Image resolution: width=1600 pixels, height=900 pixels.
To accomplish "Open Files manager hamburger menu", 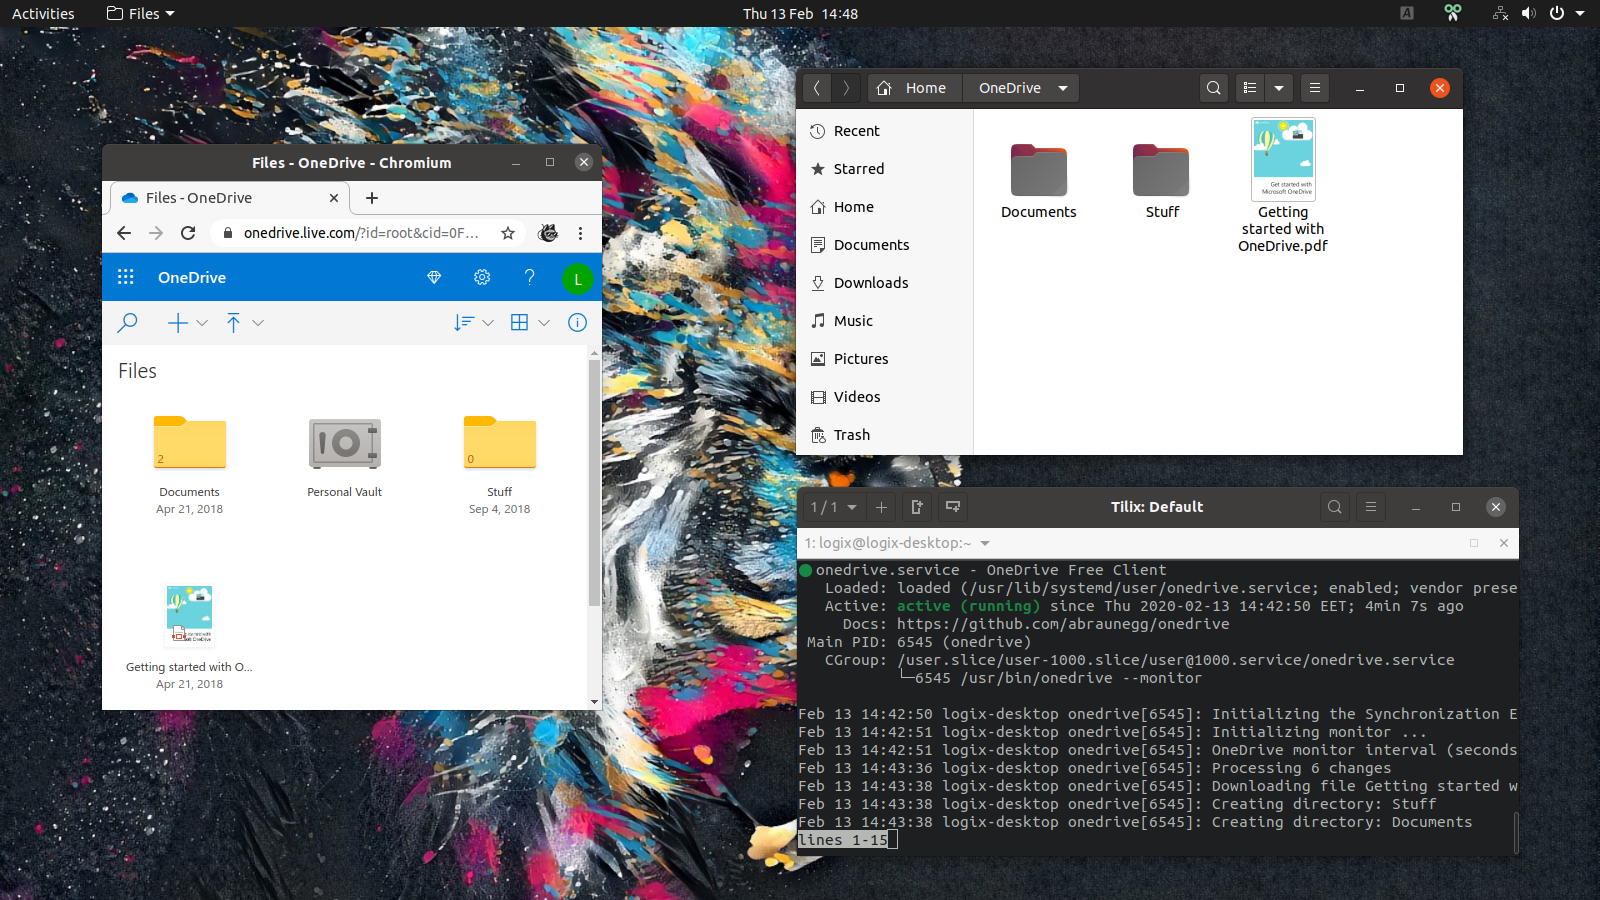I will (1315, 88).
